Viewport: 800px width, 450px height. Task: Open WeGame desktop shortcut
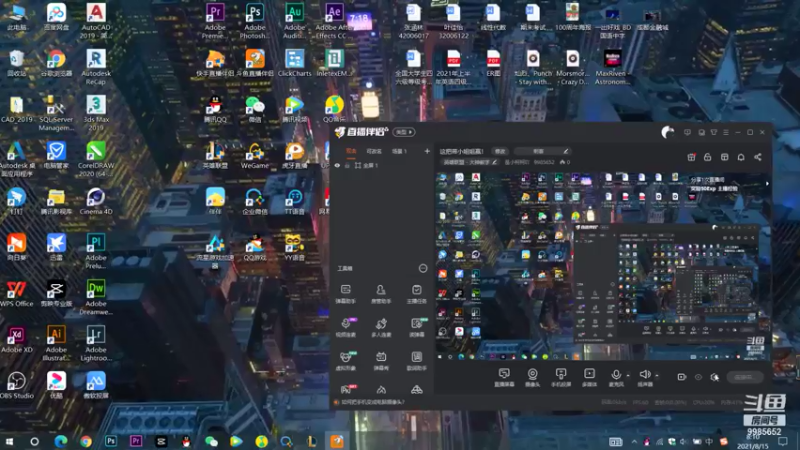(255, 155)
